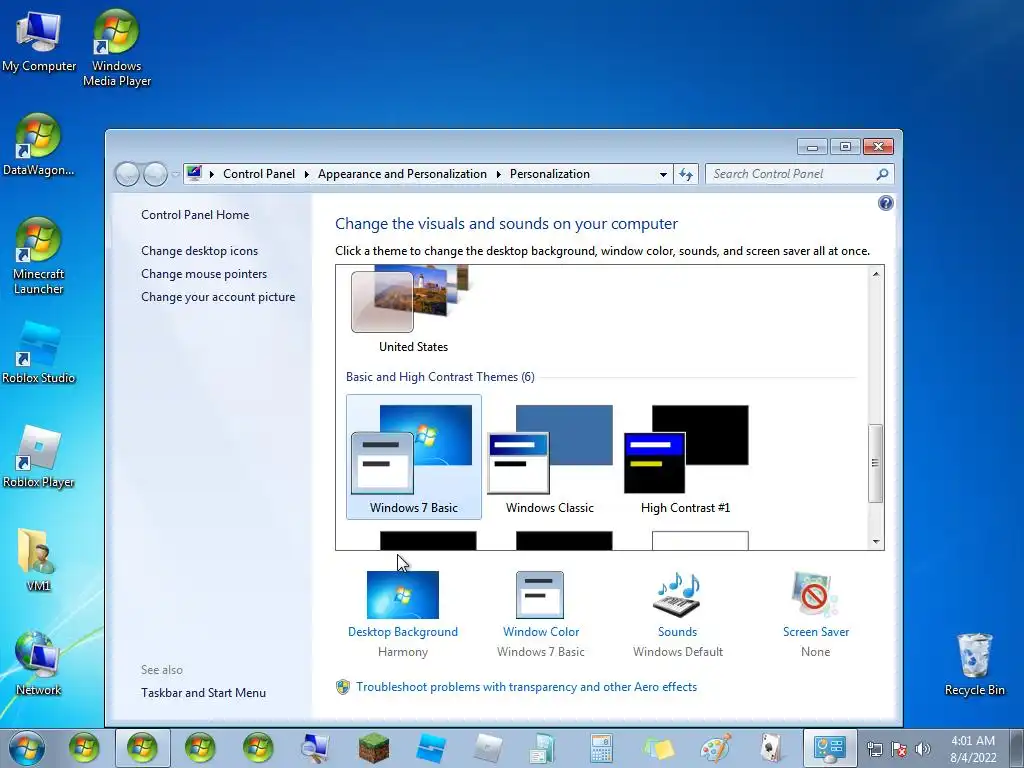Click Appearance and Personalization breadcrumb
The height and width of the screenshot is (768, 1024).
[402, 174]
